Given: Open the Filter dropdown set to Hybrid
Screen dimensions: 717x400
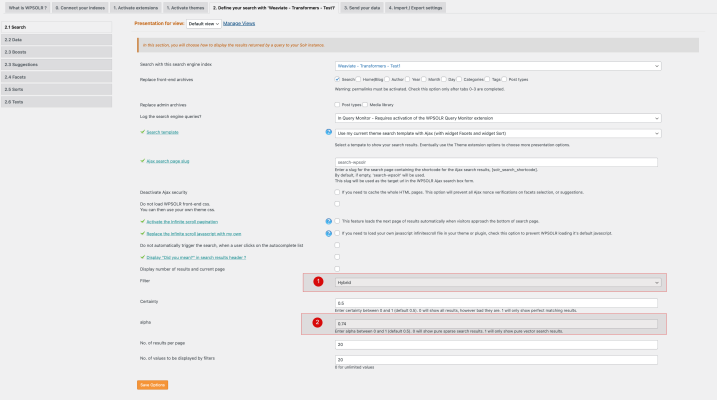Looking at the screenshot, I should tap(498, 283).
